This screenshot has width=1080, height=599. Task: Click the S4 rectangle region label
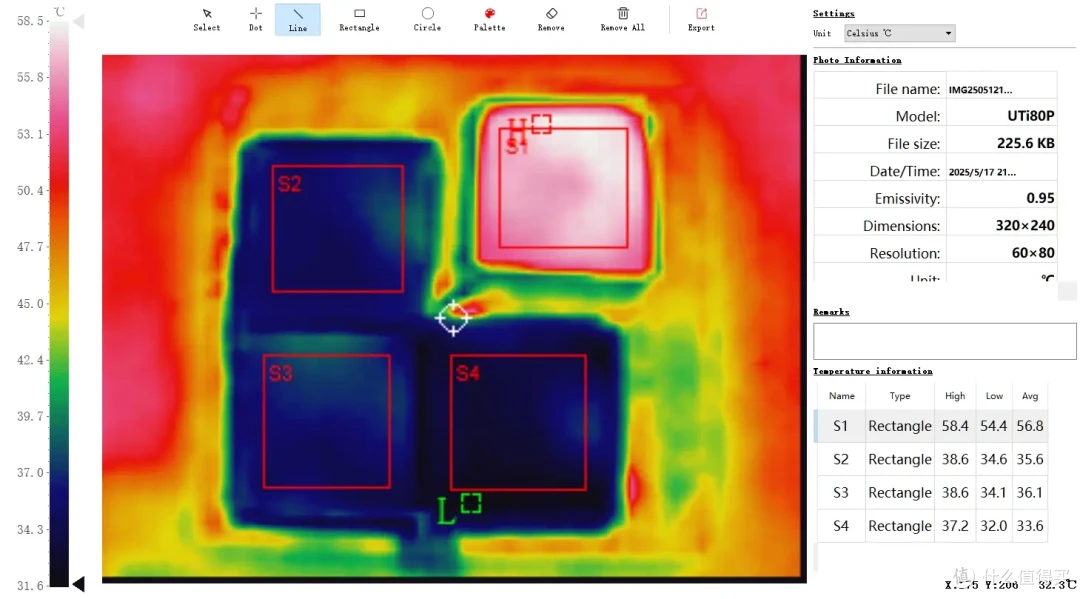[468, 373]
